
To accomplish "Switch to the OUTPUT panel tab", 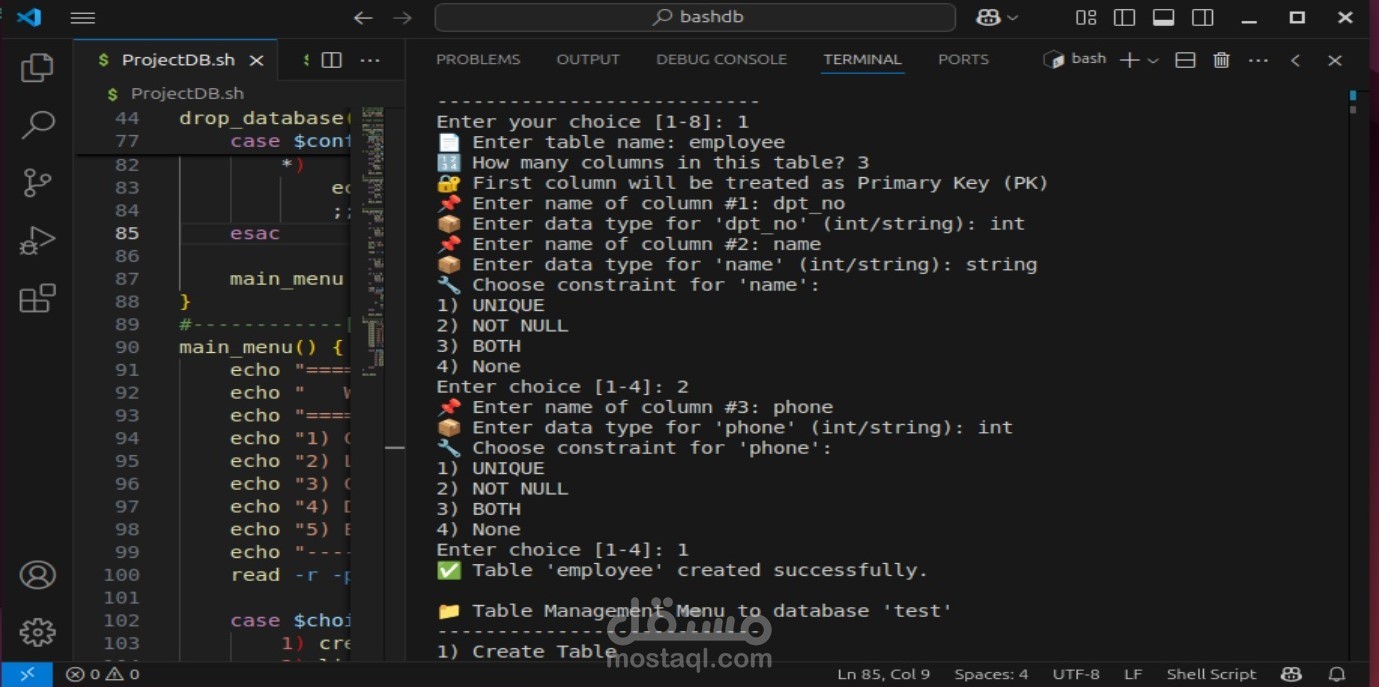I will click(x=588, y=60).
